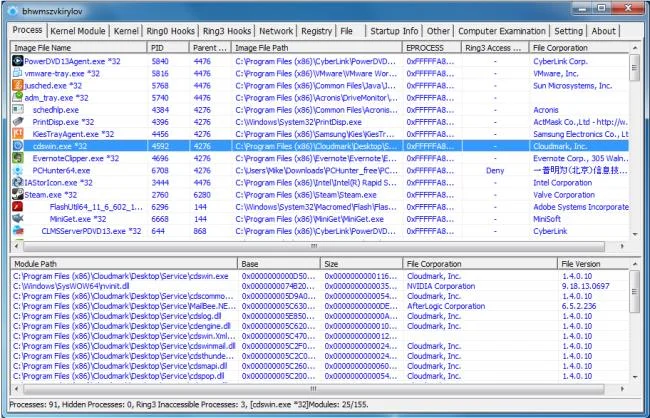Open the Ring0 Hooks tab
This screenshot has width=650, height=418.
click(x=170, y=31)
